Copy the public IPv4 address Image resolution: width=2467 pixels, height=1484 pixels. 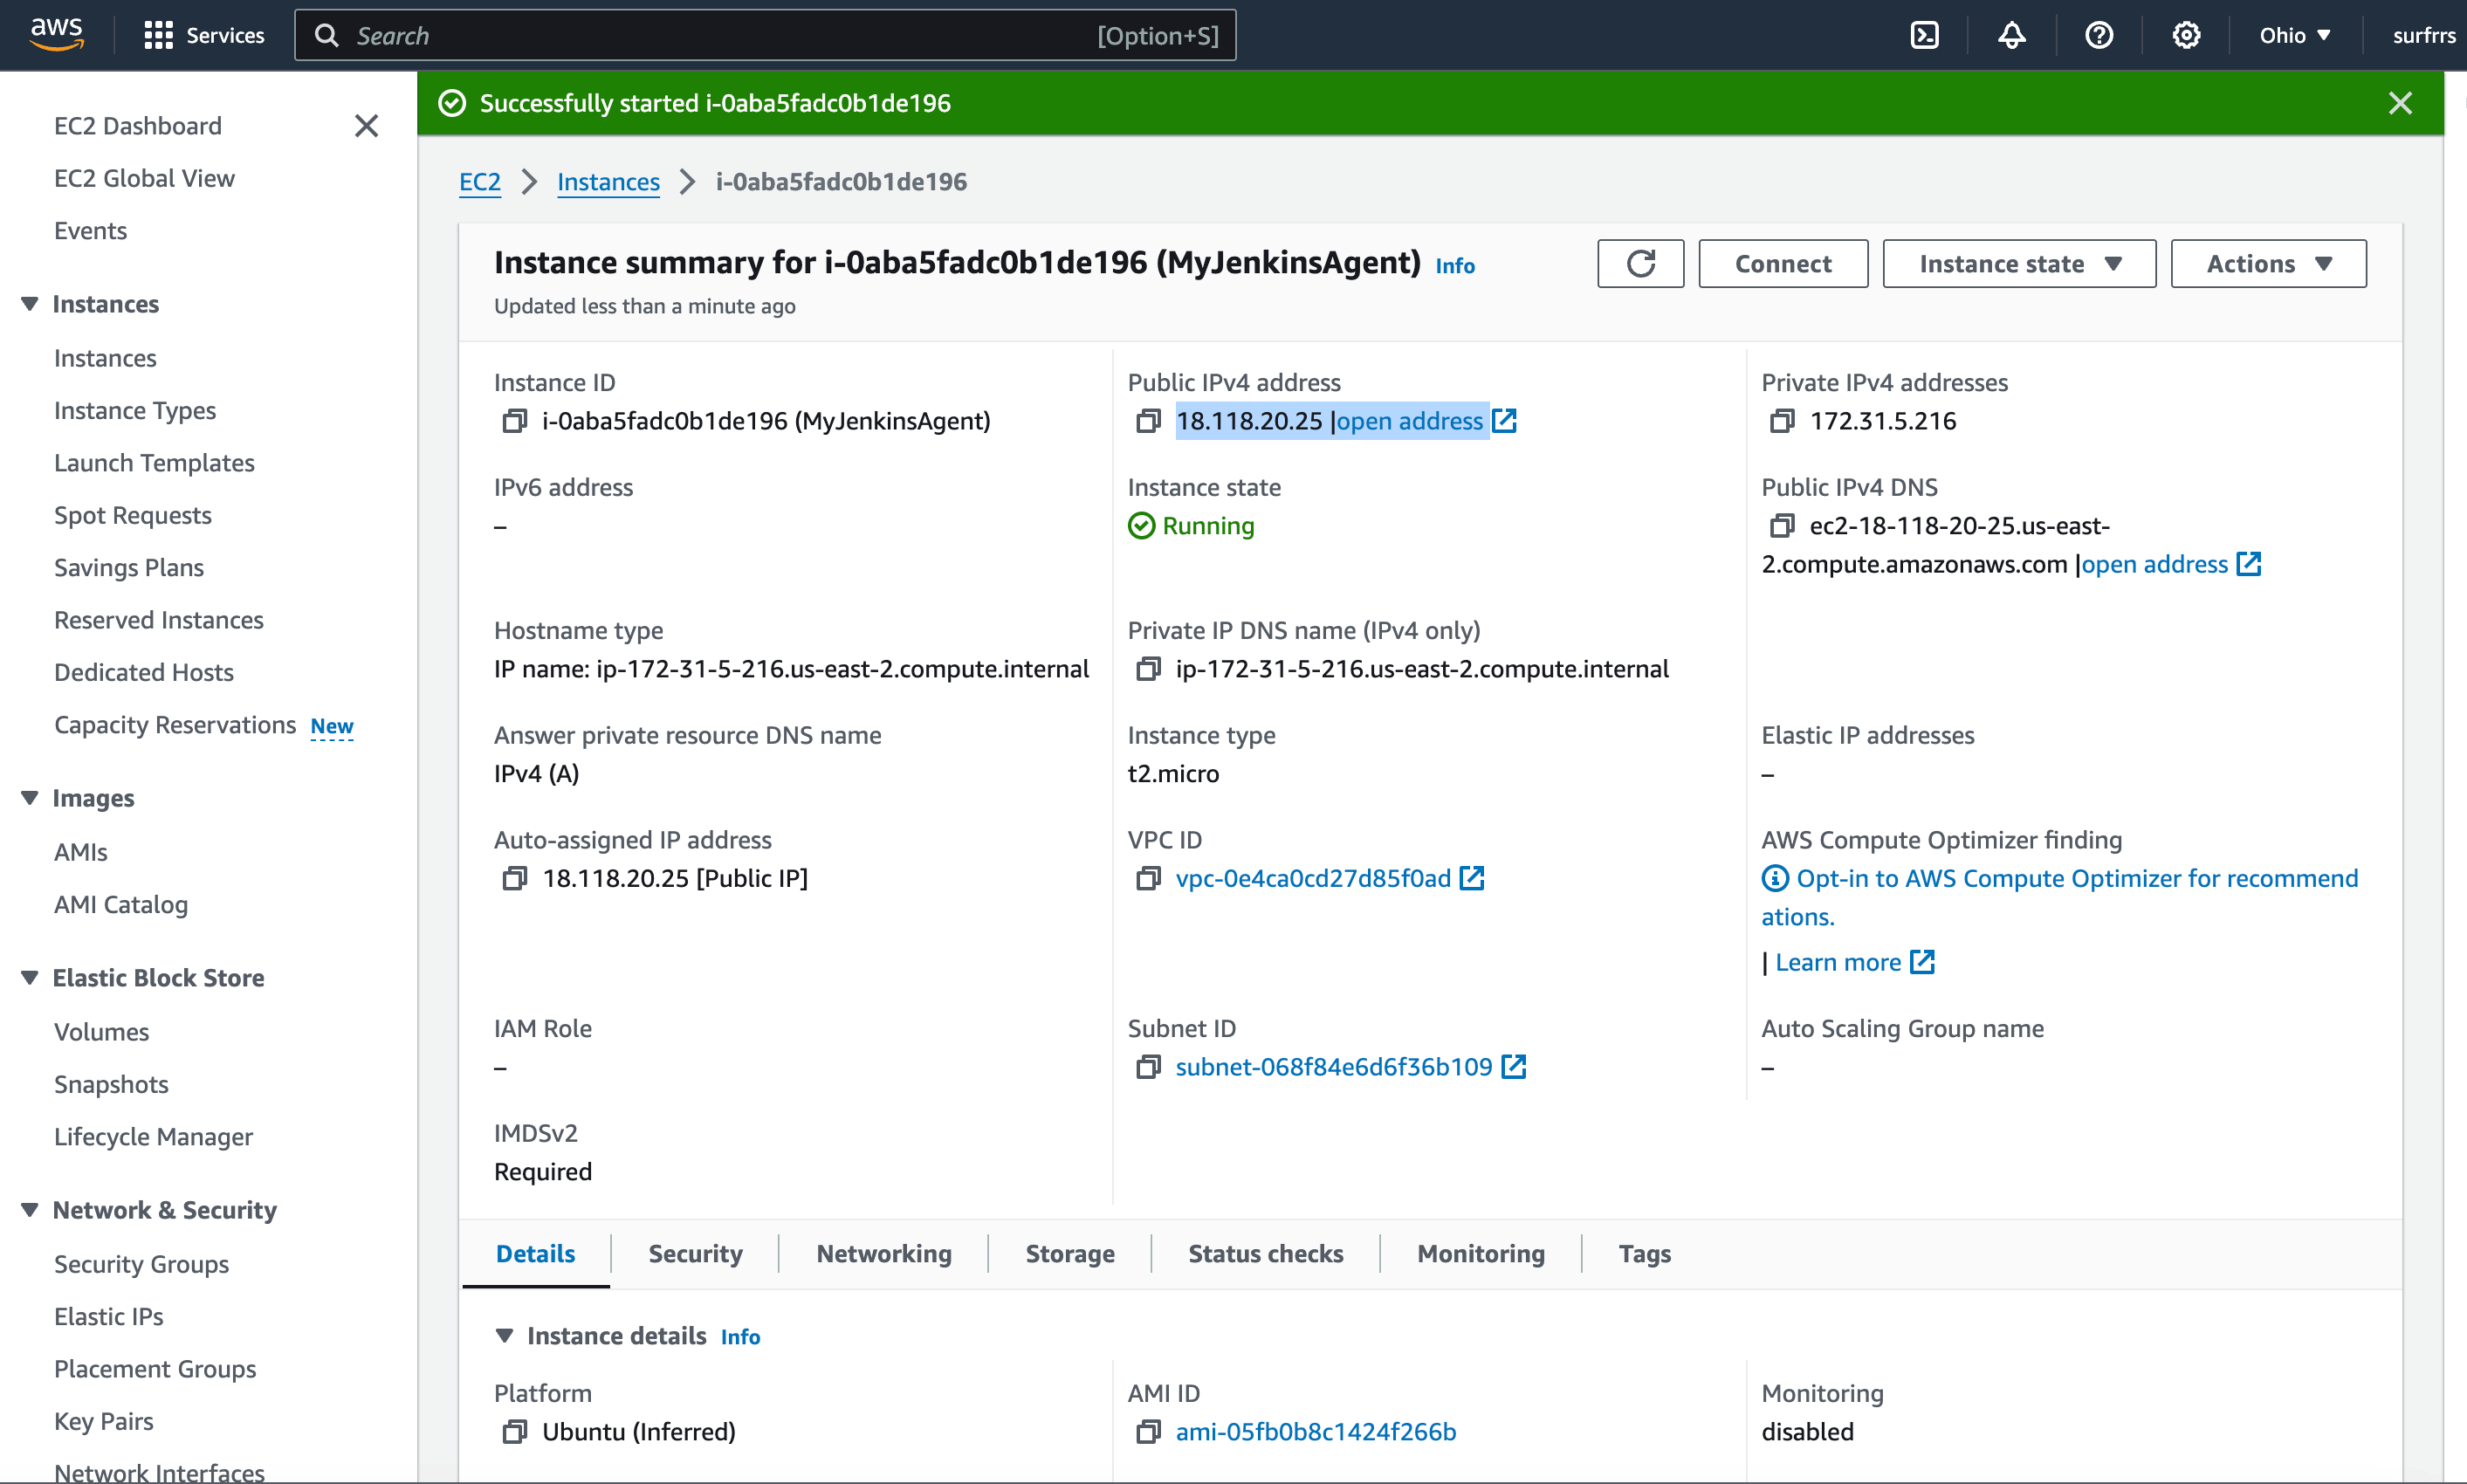click(1148, 421)
